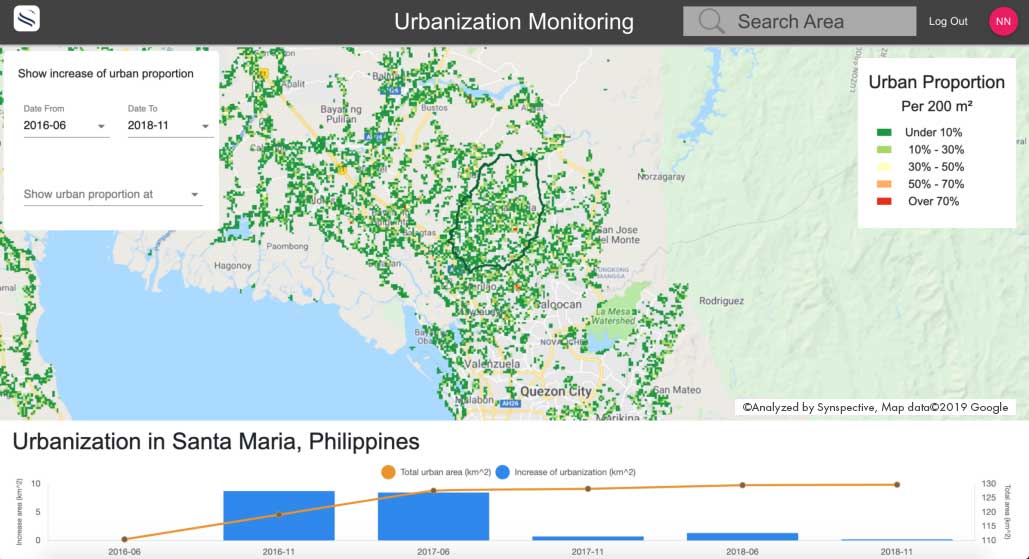This screenshot has height=559, width=1029.
Task: Click Paombong label on map
Action: 287,246
